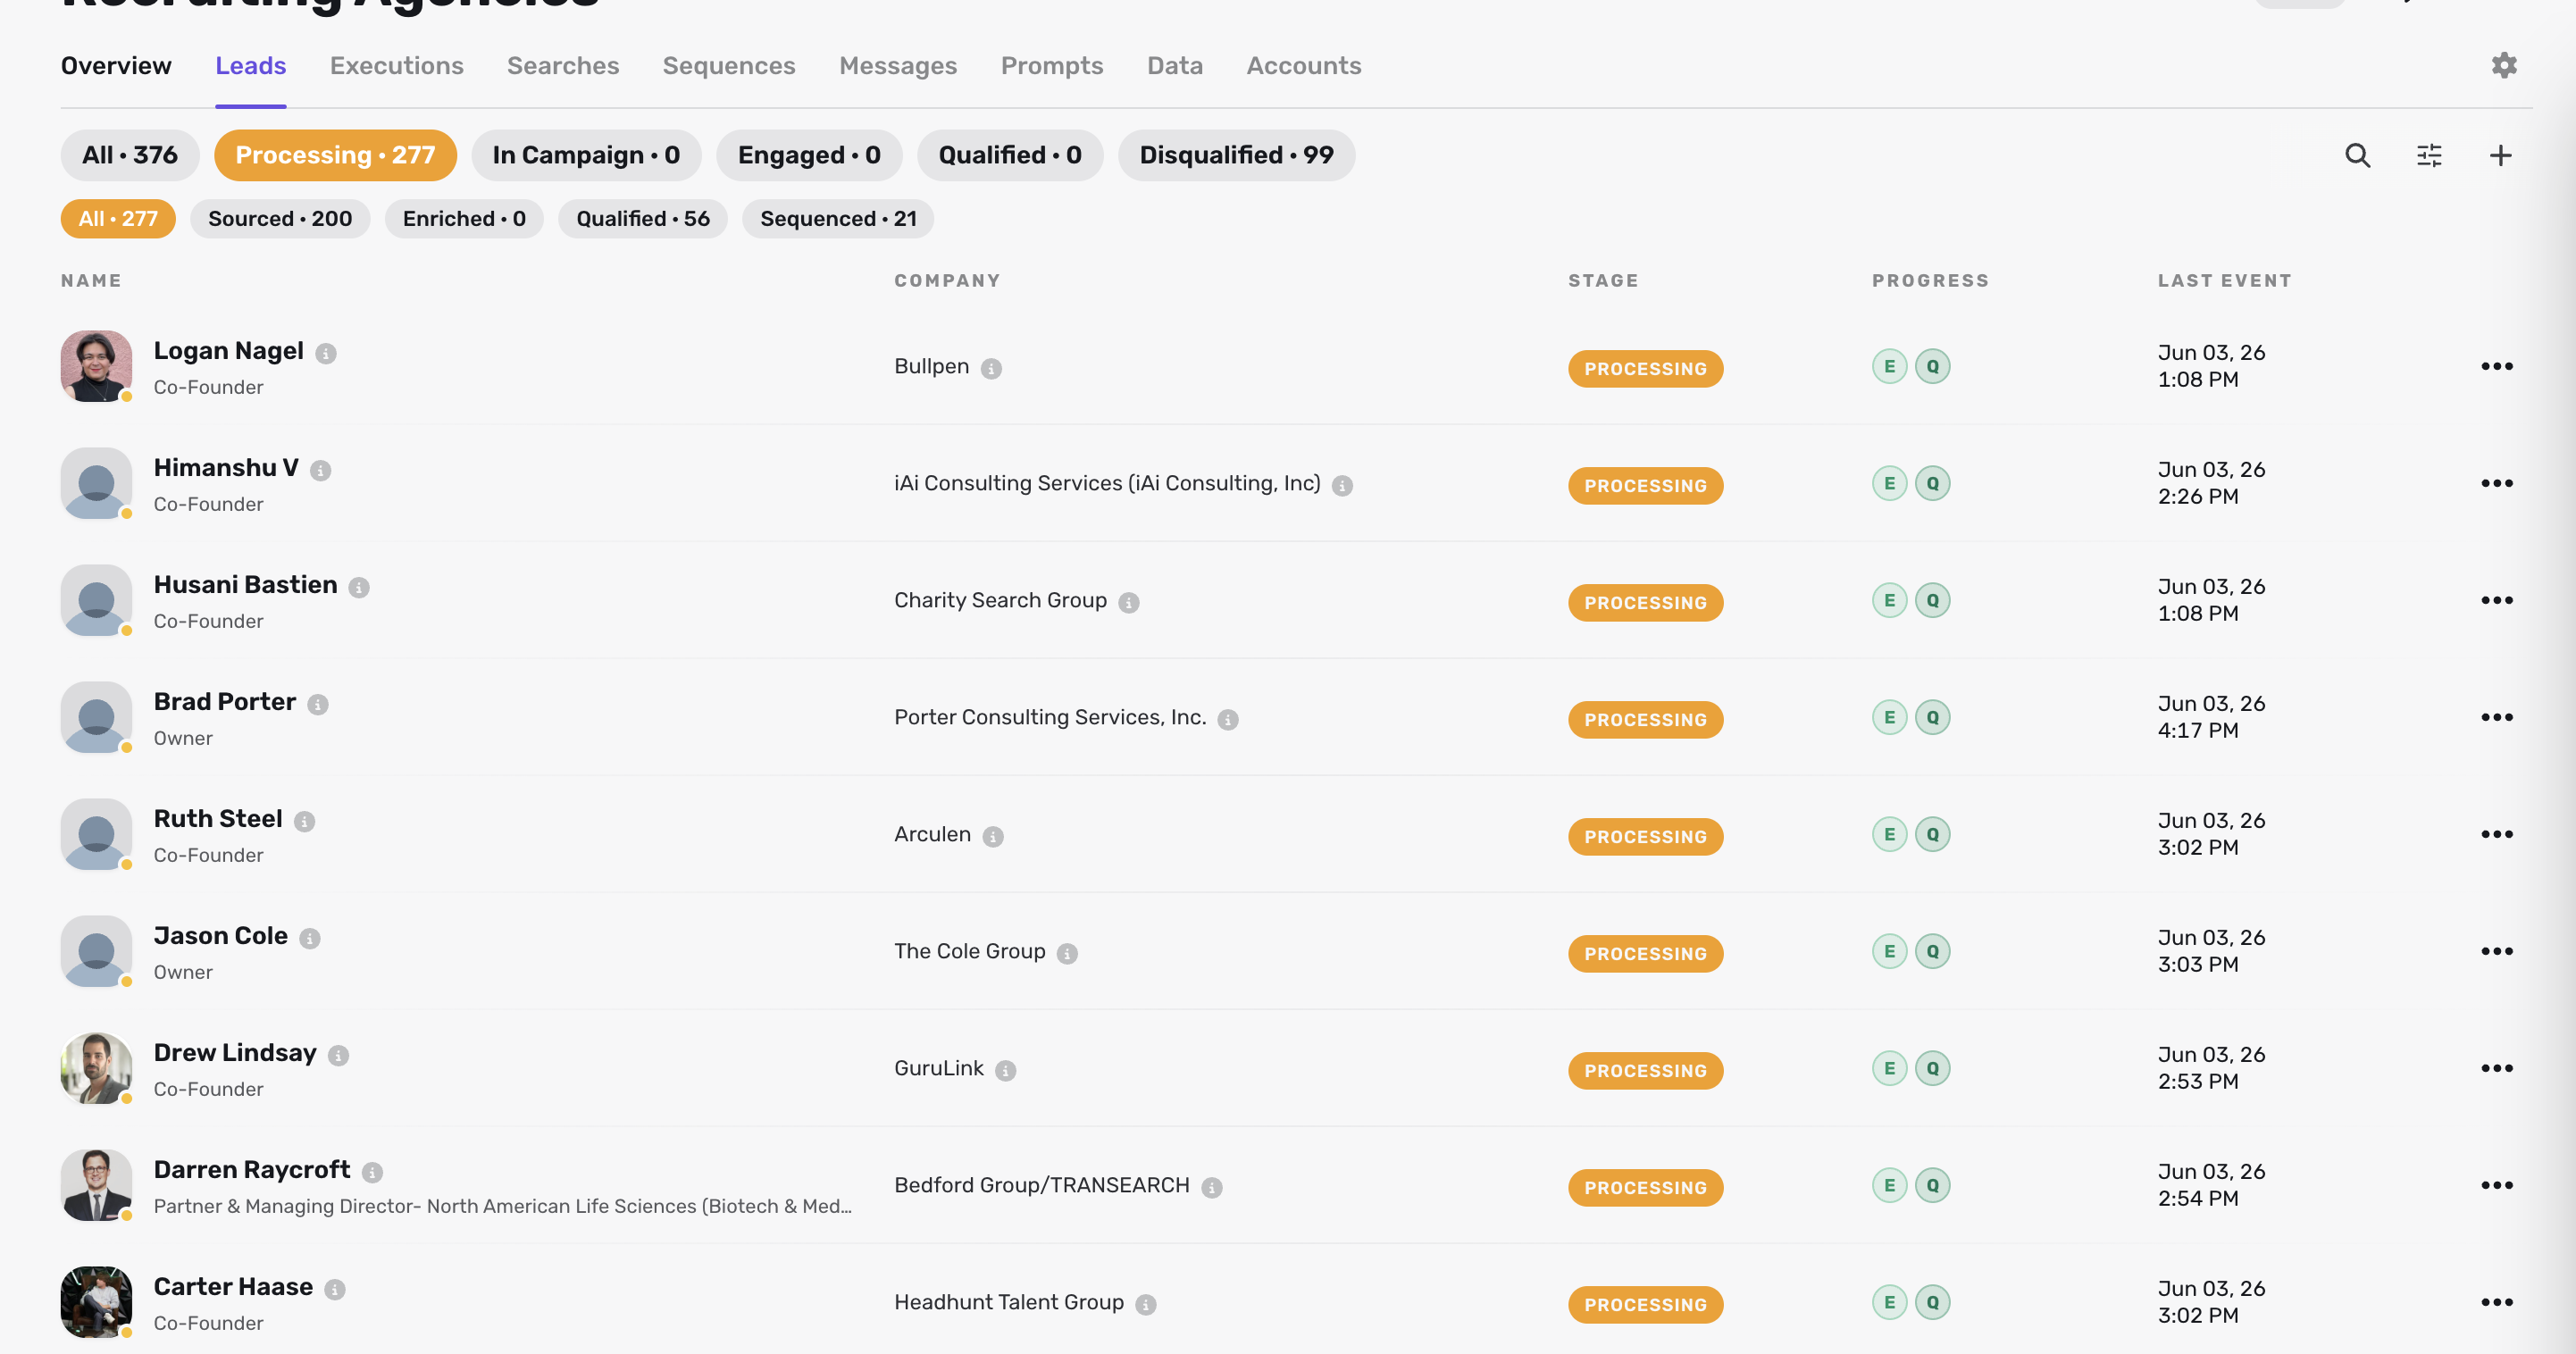Screen dimensions: 2576x1354
Task: Click the E progress badge for Brad Porter
Action: click(x=1889, y=717)
